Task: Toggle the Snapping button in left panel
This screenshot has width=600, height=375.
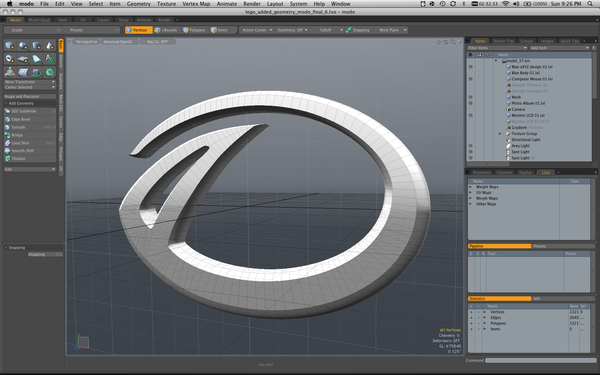Action: pyautogui.click(x=45, y=254)
